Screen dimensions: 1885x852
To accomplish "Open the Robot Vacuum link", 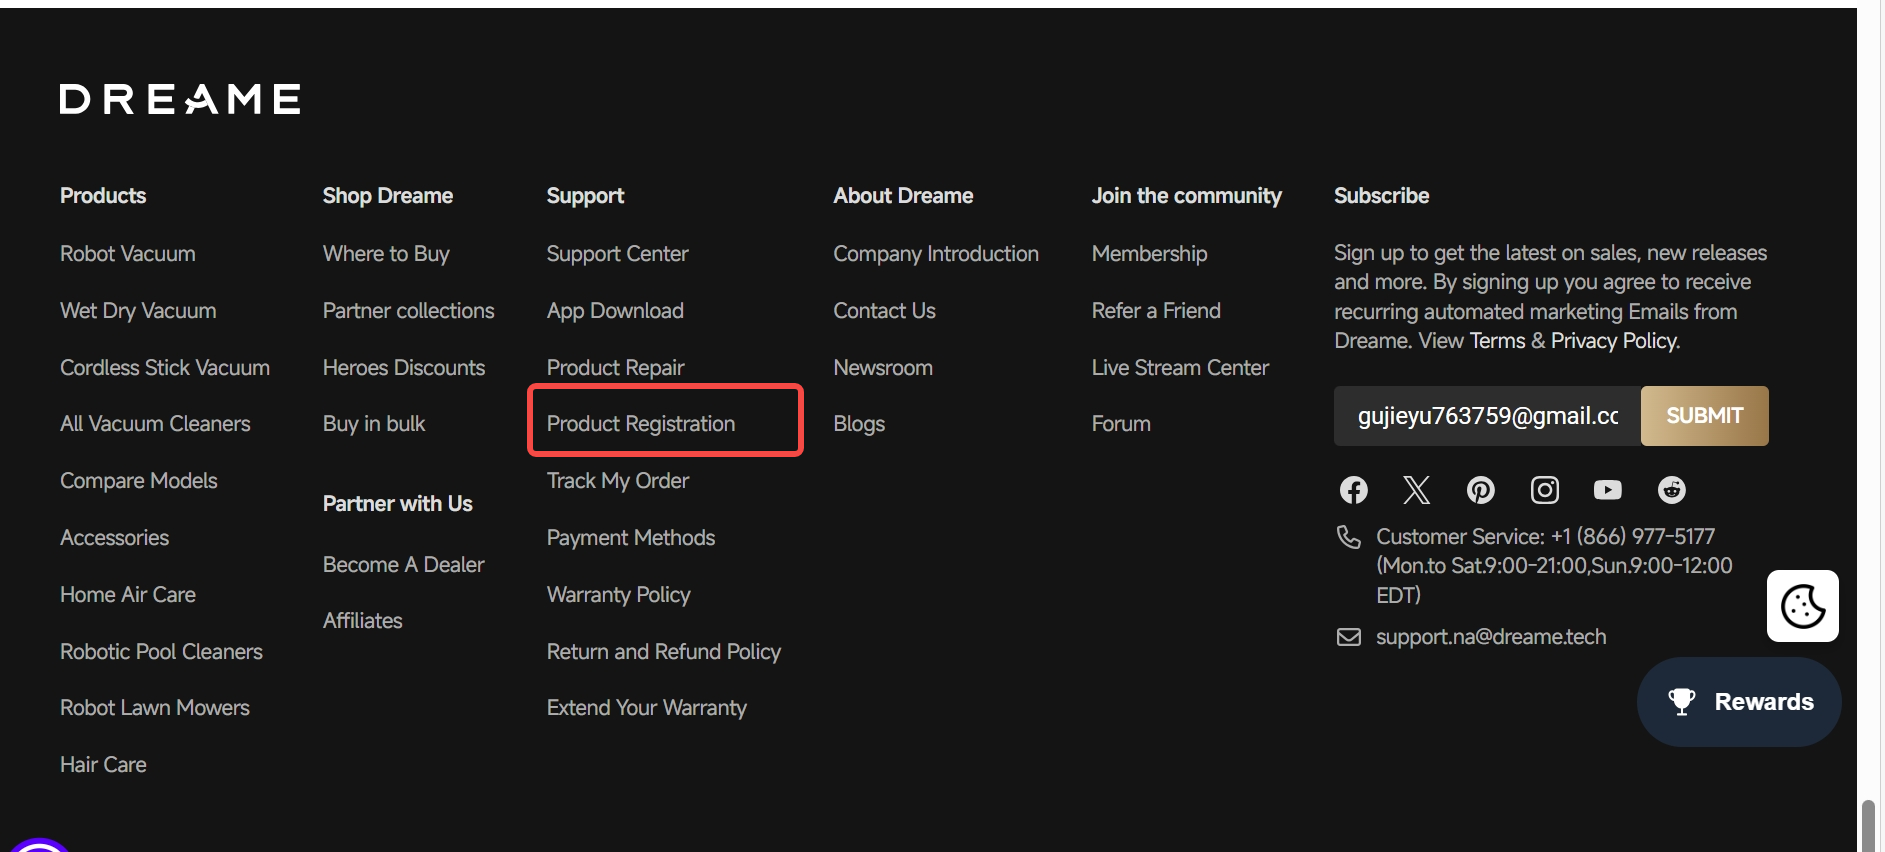I will (127, 254).
